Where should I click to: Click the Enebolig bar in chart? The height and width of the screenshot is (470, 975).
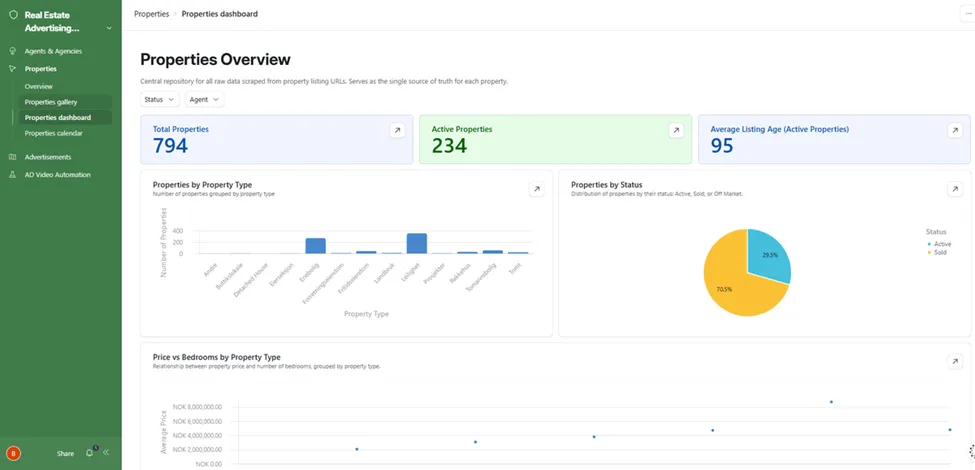coord(315,246)
